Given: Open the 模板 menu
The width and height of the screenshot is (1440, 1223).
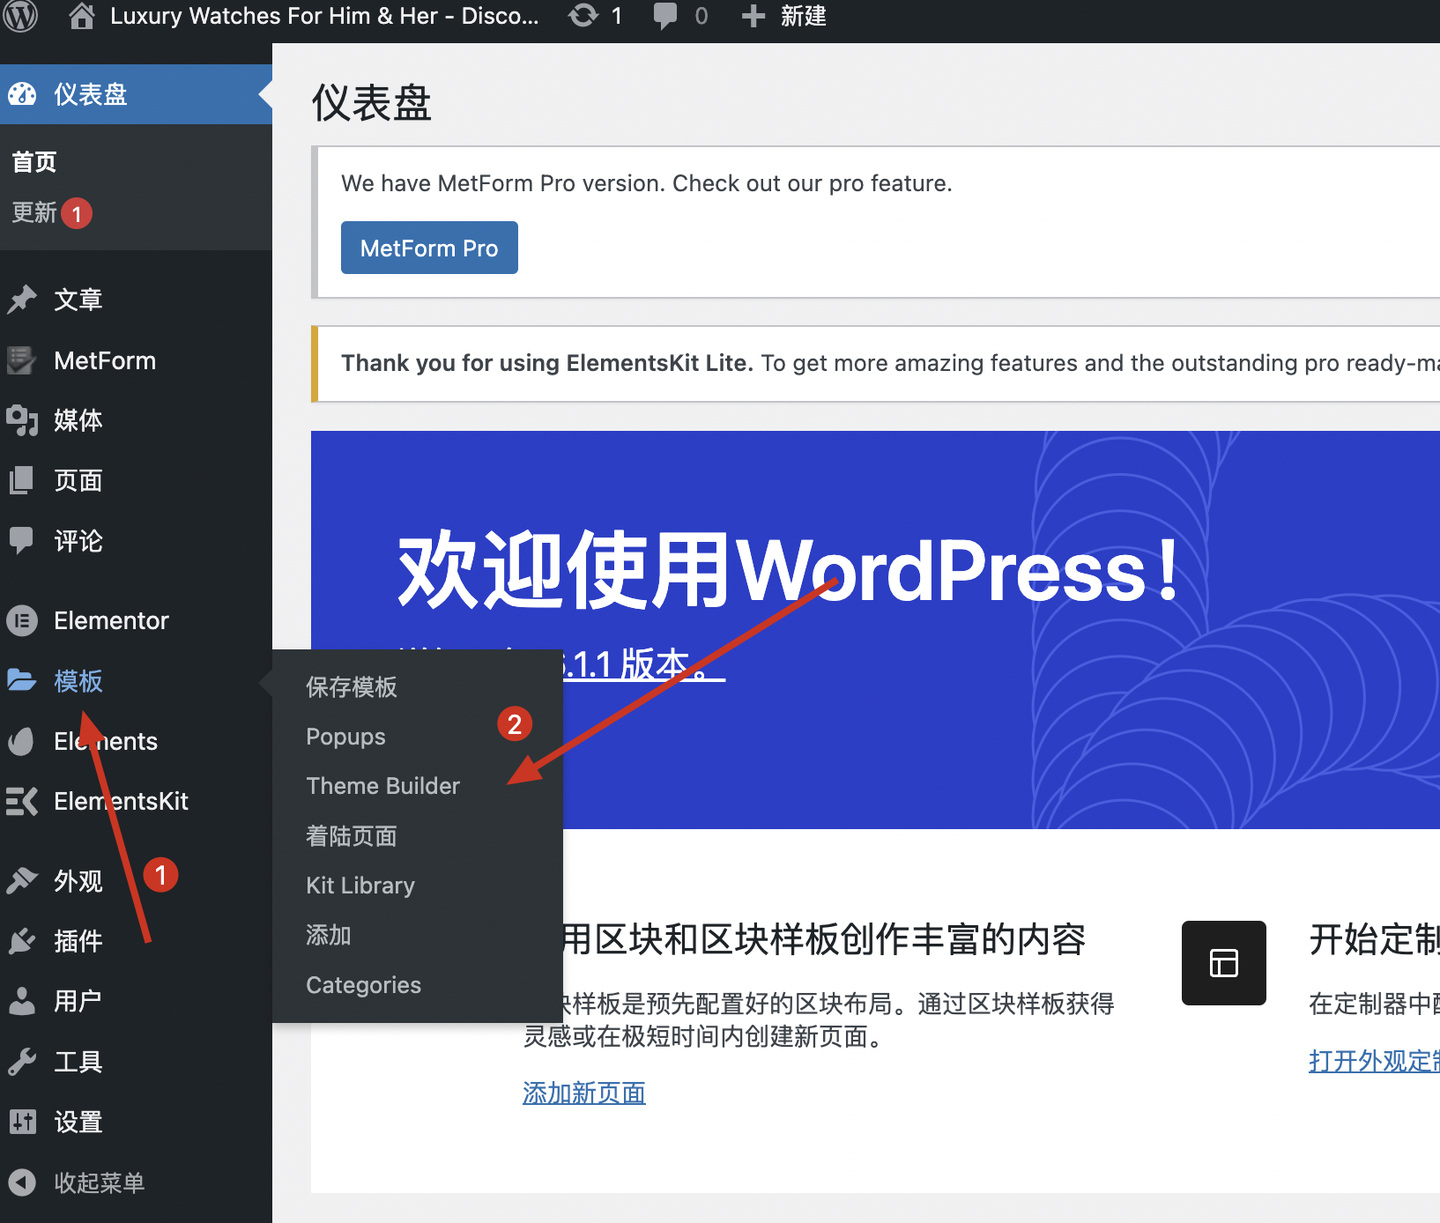Looking at the screenshot, I should 136,681.
